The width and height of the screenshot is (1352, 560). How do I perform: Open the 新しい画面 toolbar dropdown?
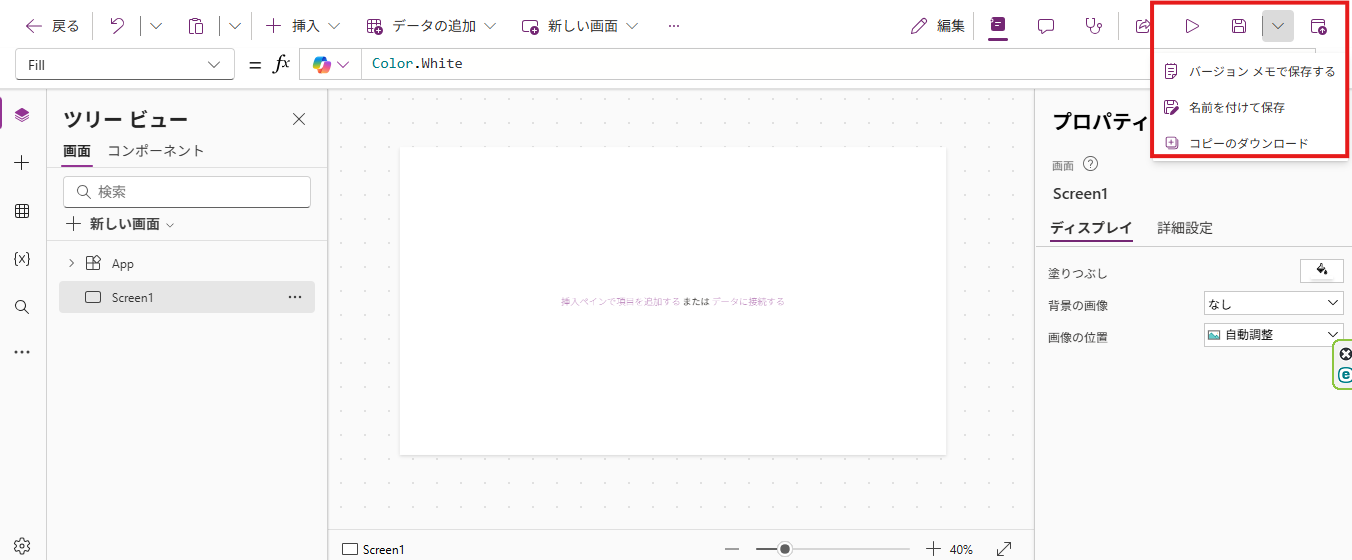coord(580,26)
